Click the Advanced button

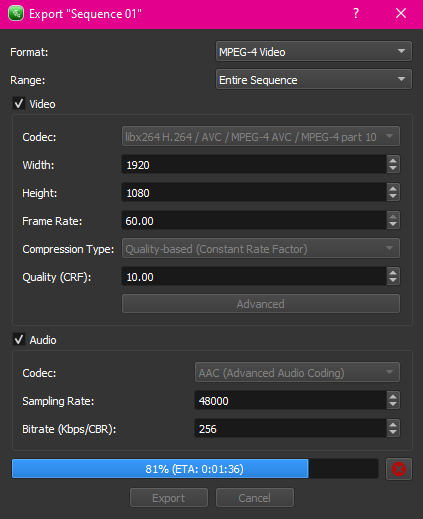(x=261, y=304)
